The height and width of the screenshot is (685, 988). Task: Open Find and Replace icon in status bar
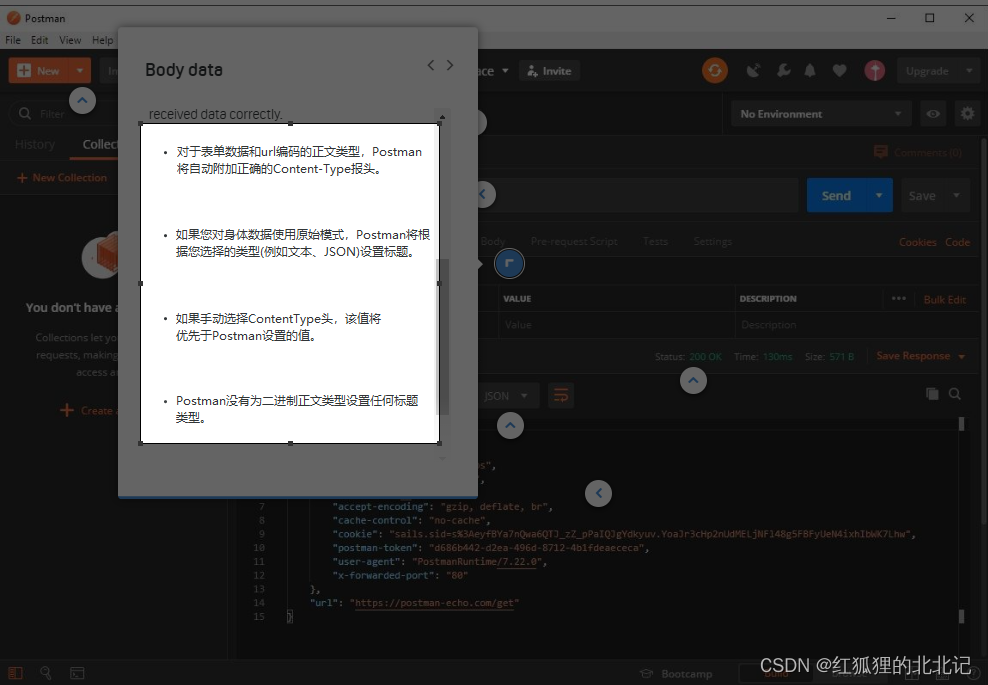45,673
